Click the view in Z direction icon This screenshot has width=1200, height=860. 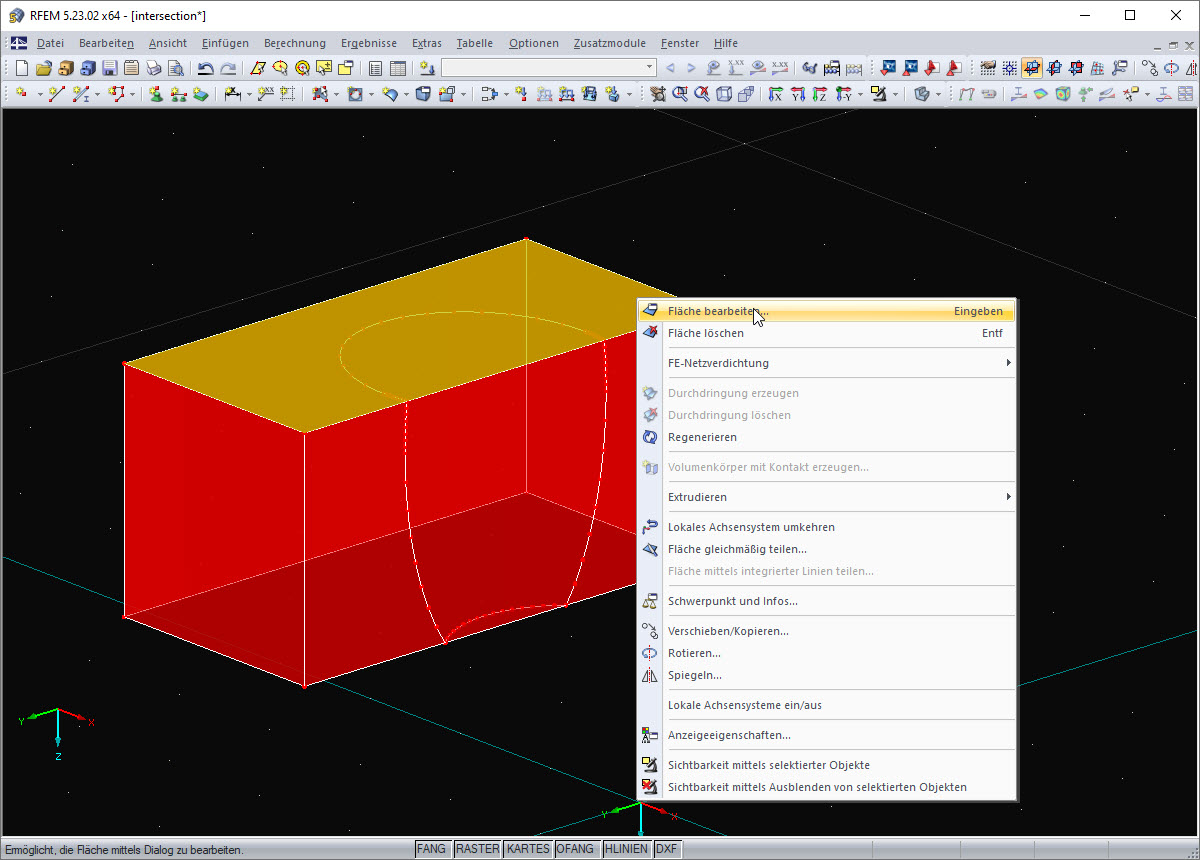coord(819,94)
